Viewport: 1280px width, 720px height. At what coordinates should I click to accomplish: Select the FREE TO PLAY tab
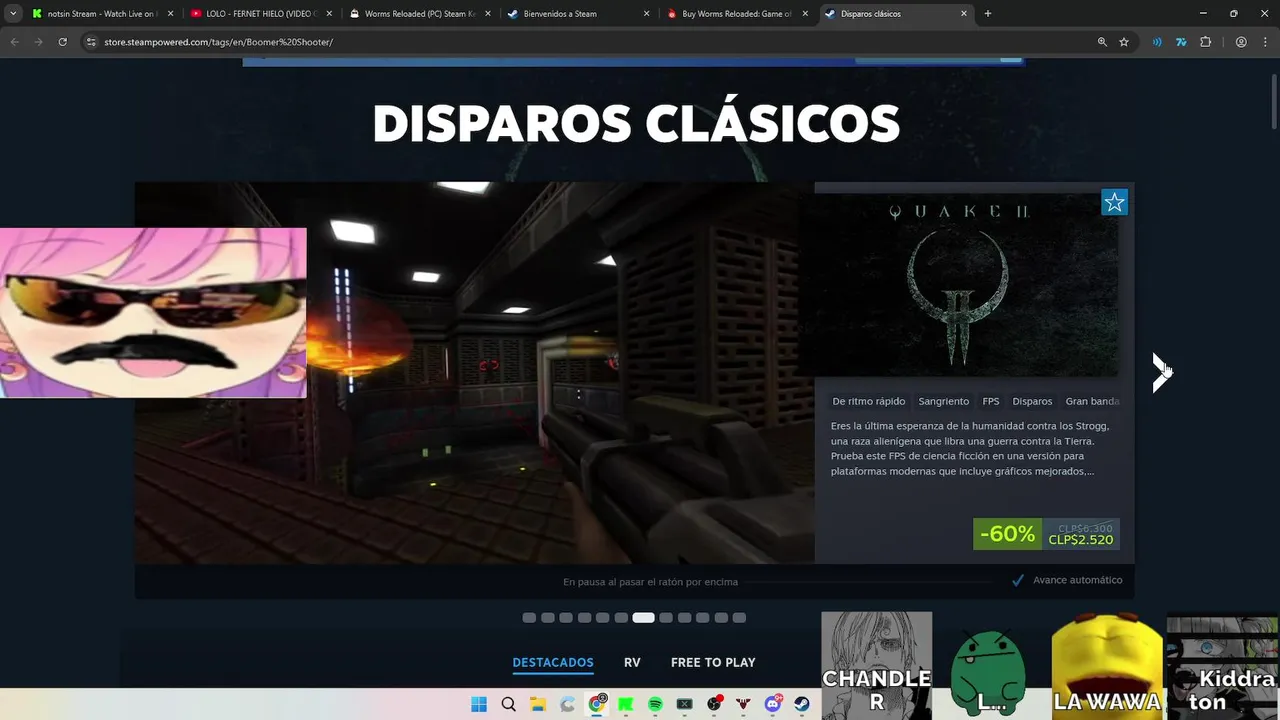pyautogui.click(x=713, y=662)
